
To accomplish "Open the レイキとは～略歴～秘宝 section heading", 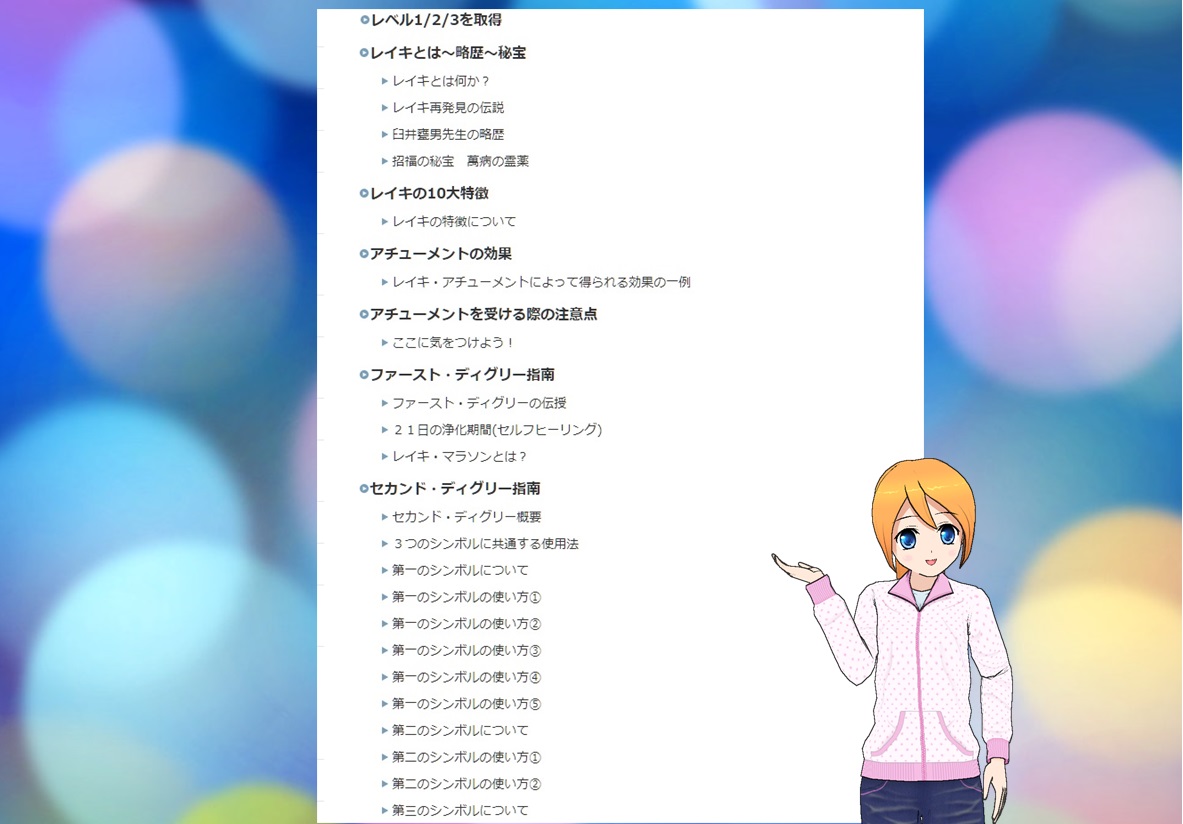I will coord(448,53).
